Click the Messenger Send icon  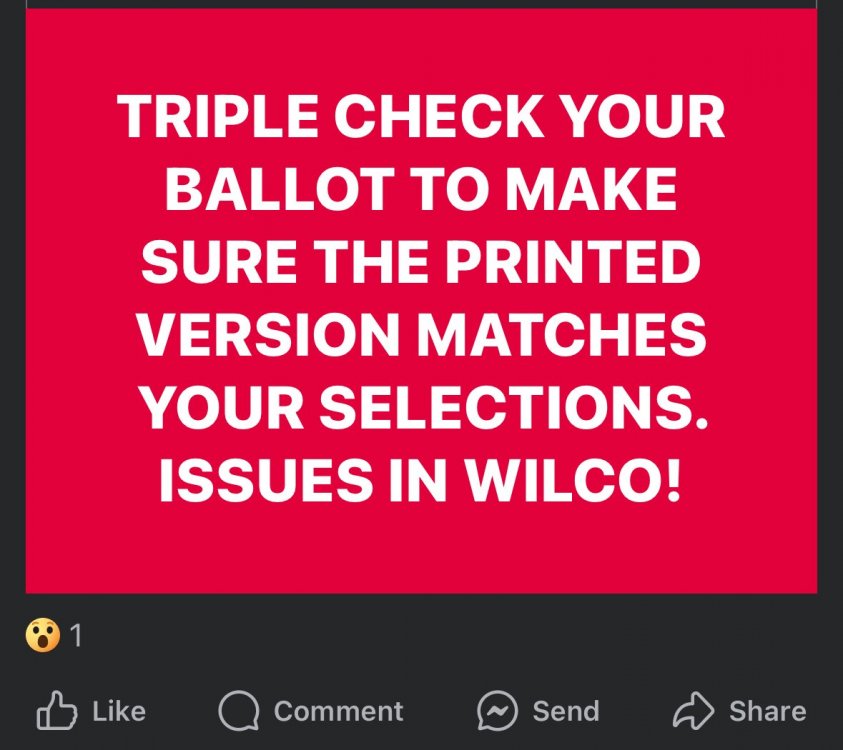click(496, 711)
